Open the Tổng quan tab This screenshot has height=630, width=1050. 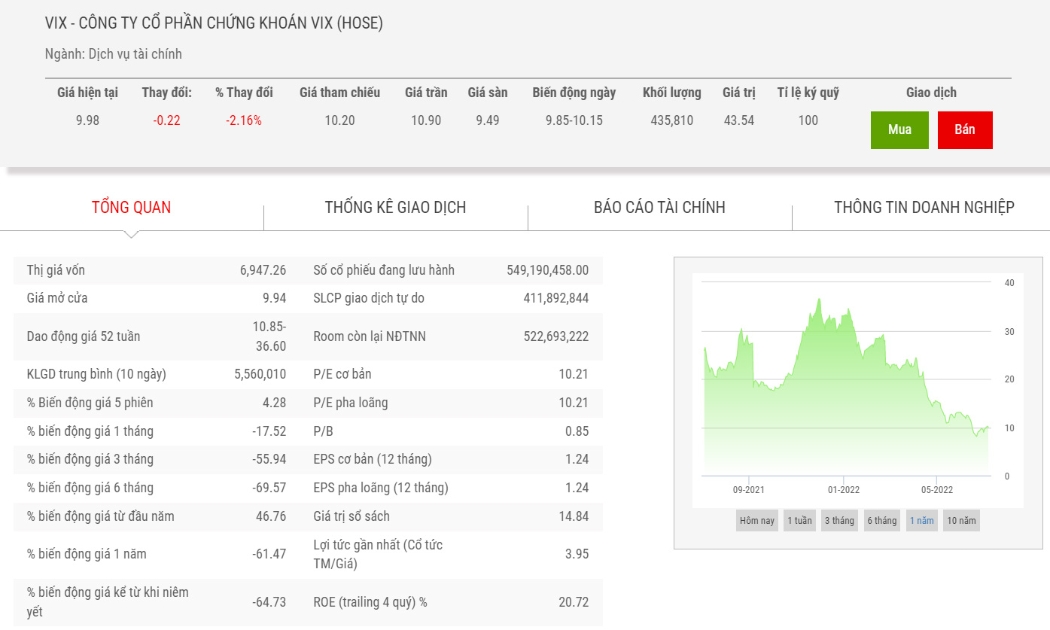point(131,208)
